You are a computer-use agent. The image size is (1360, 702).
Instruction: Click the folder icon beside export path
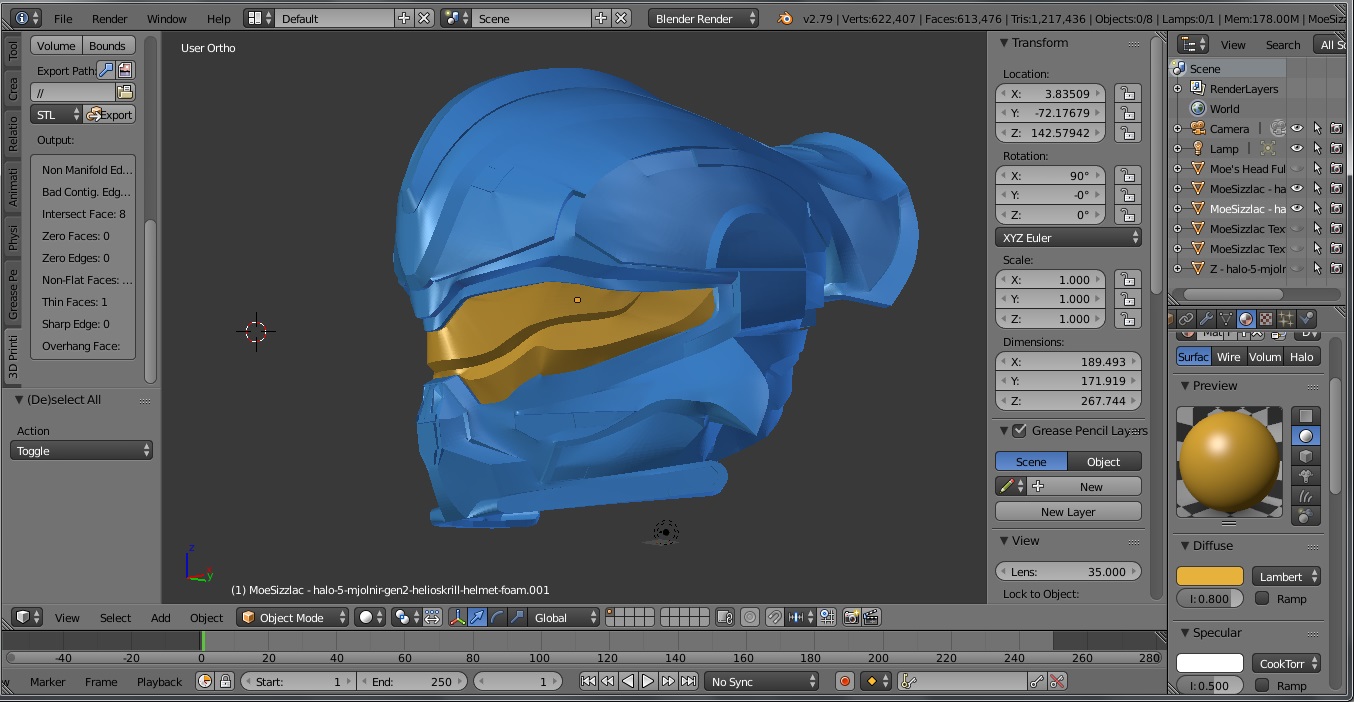(x=125, y=92)
